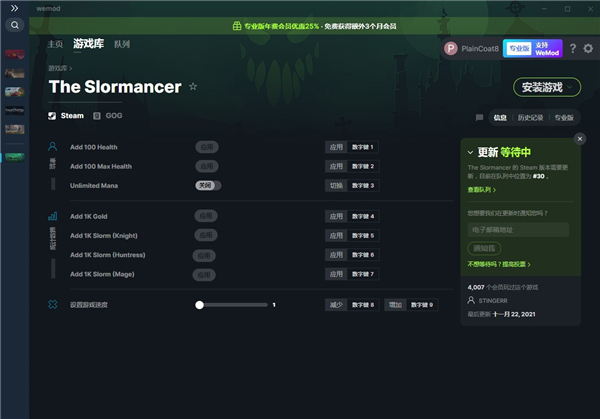Open the 专业版 pro tab
The image size is (600, 419).
pos(564,117)
